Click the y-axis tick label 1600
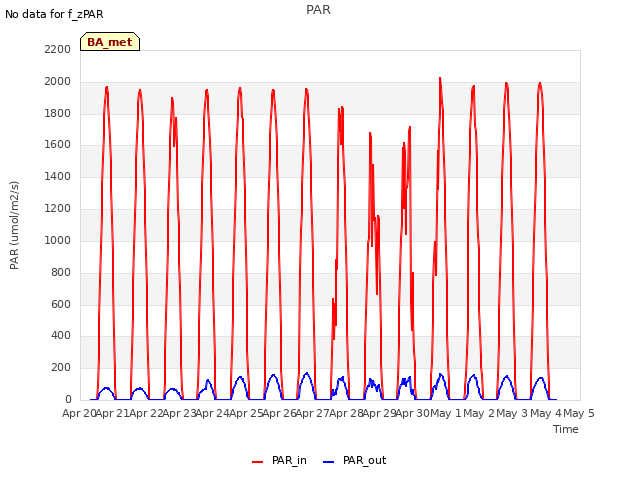The image size is (640, 480). (58, 144)
